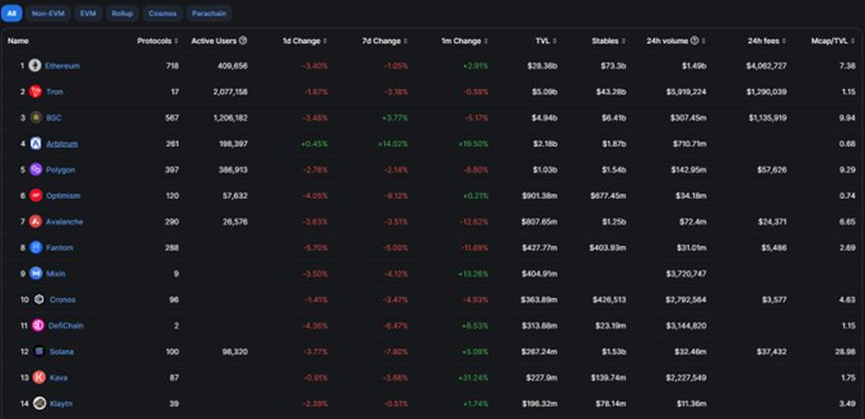Open the Cosmos category tab

[162, 15]
